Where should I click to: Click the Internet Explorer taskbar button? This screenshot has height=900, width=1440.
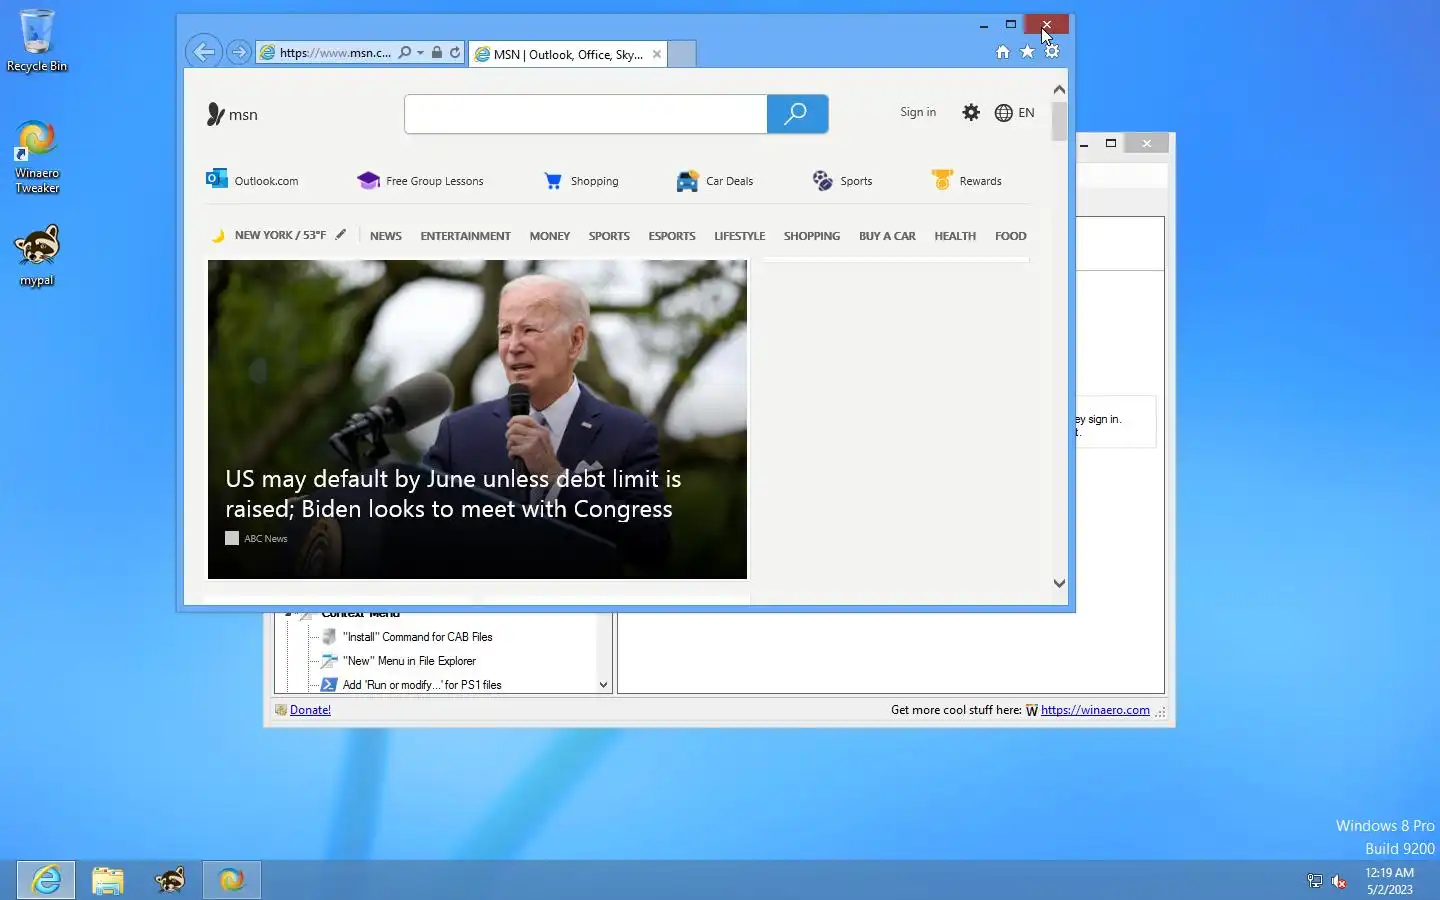[x=46, y=880]
